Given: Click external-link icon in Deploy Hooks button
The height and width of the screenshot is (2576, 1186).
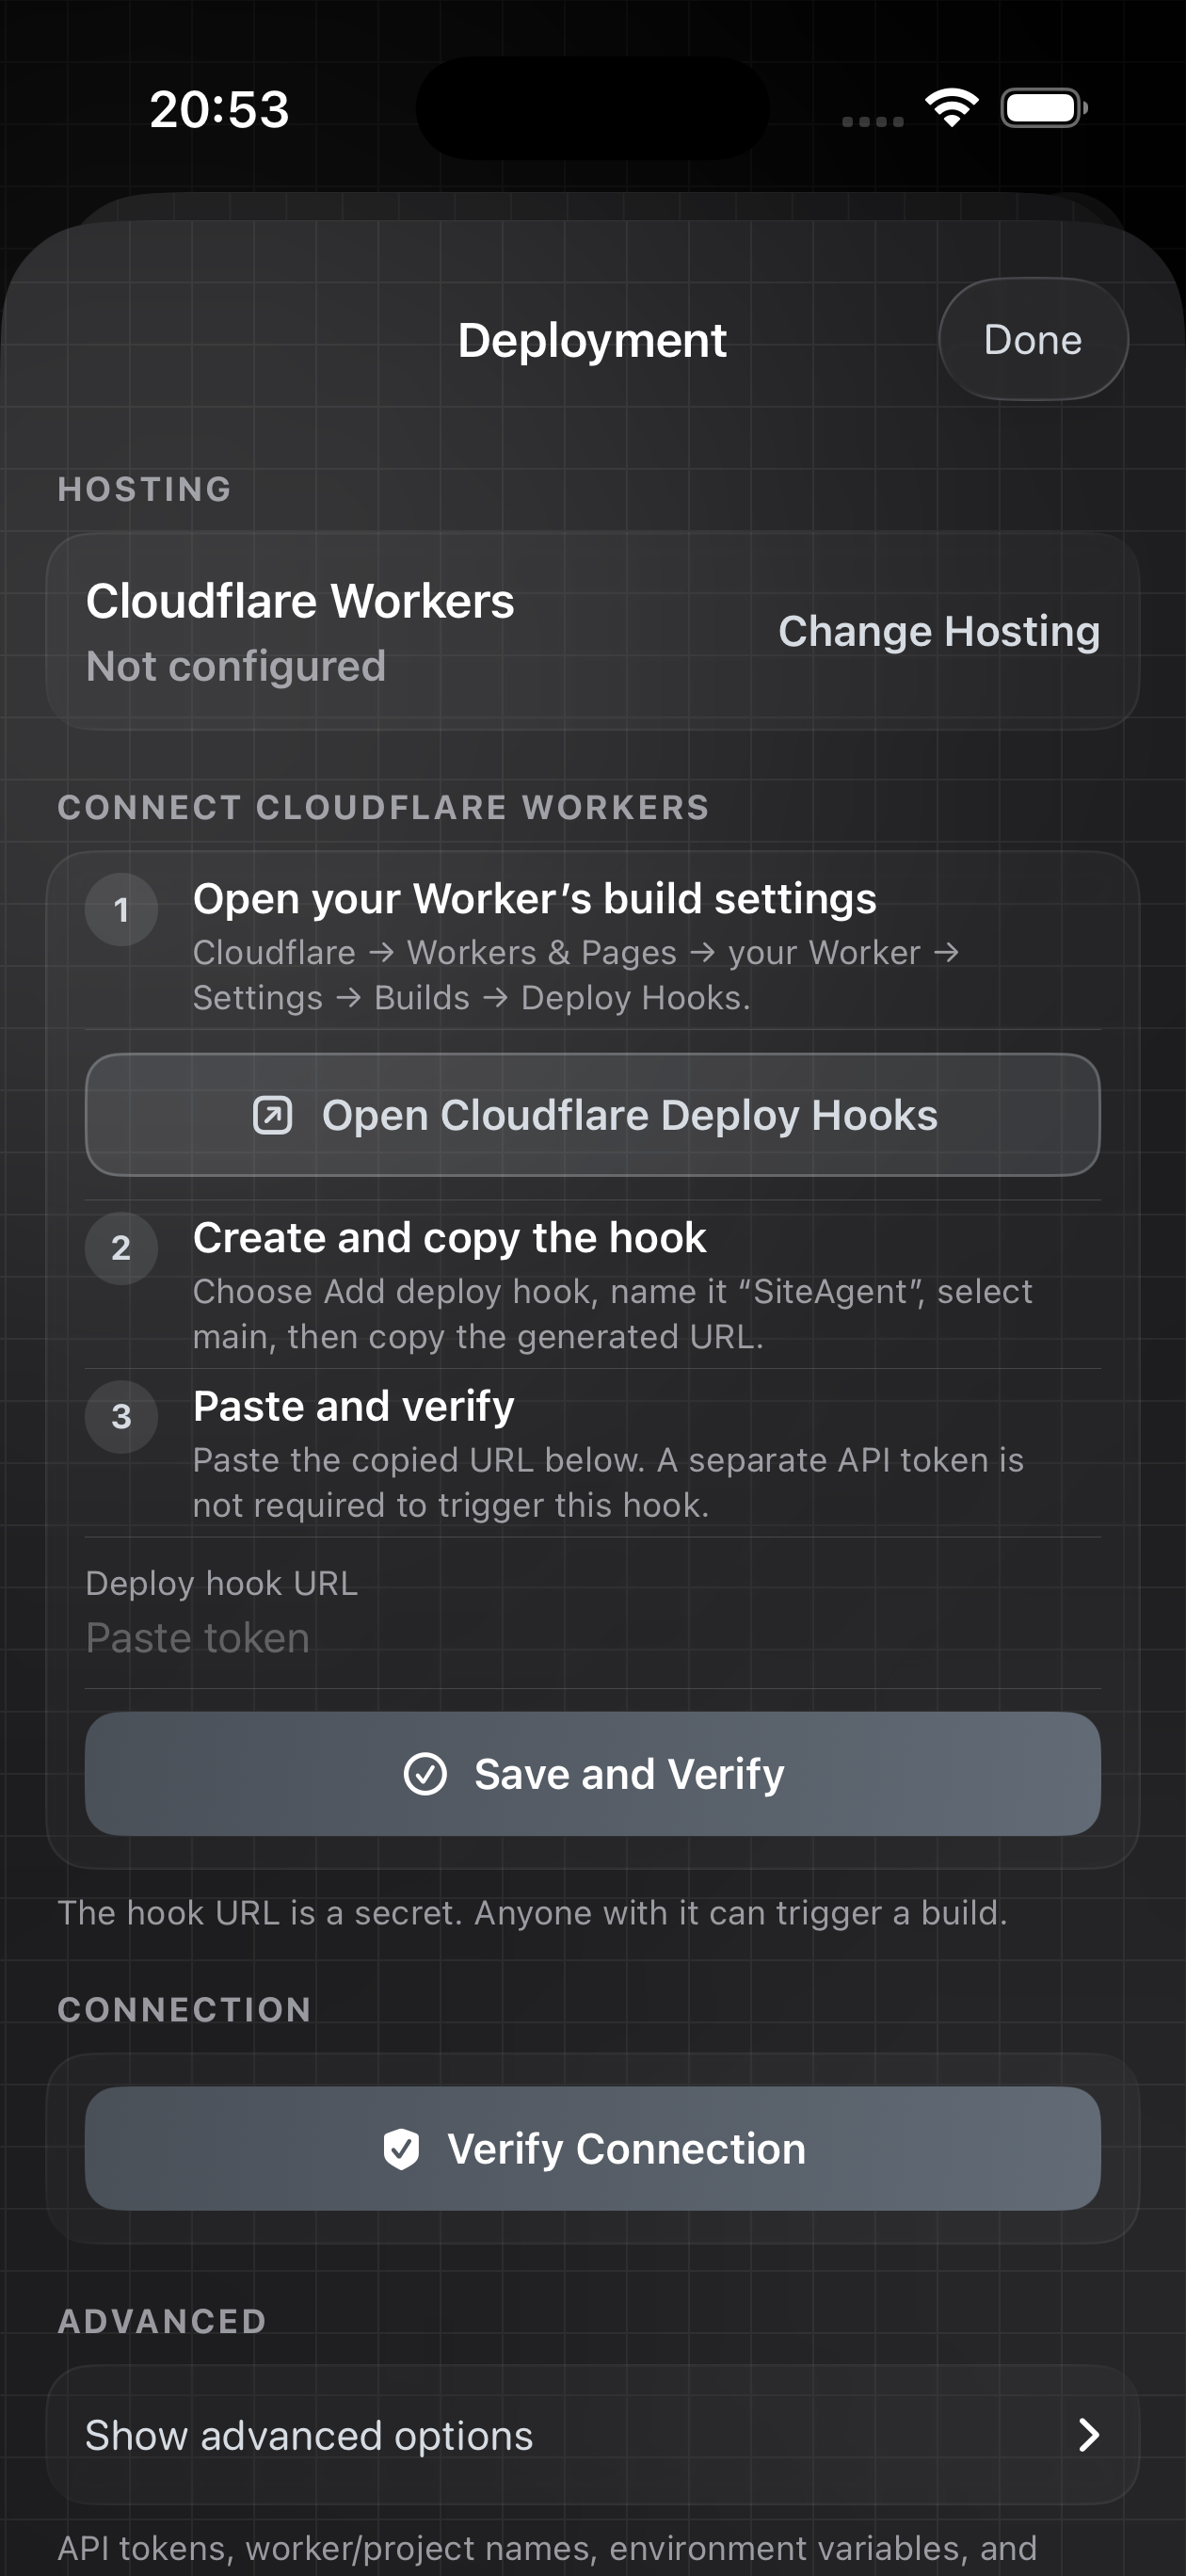Looking at the screenshot, I should (272, 1115).
